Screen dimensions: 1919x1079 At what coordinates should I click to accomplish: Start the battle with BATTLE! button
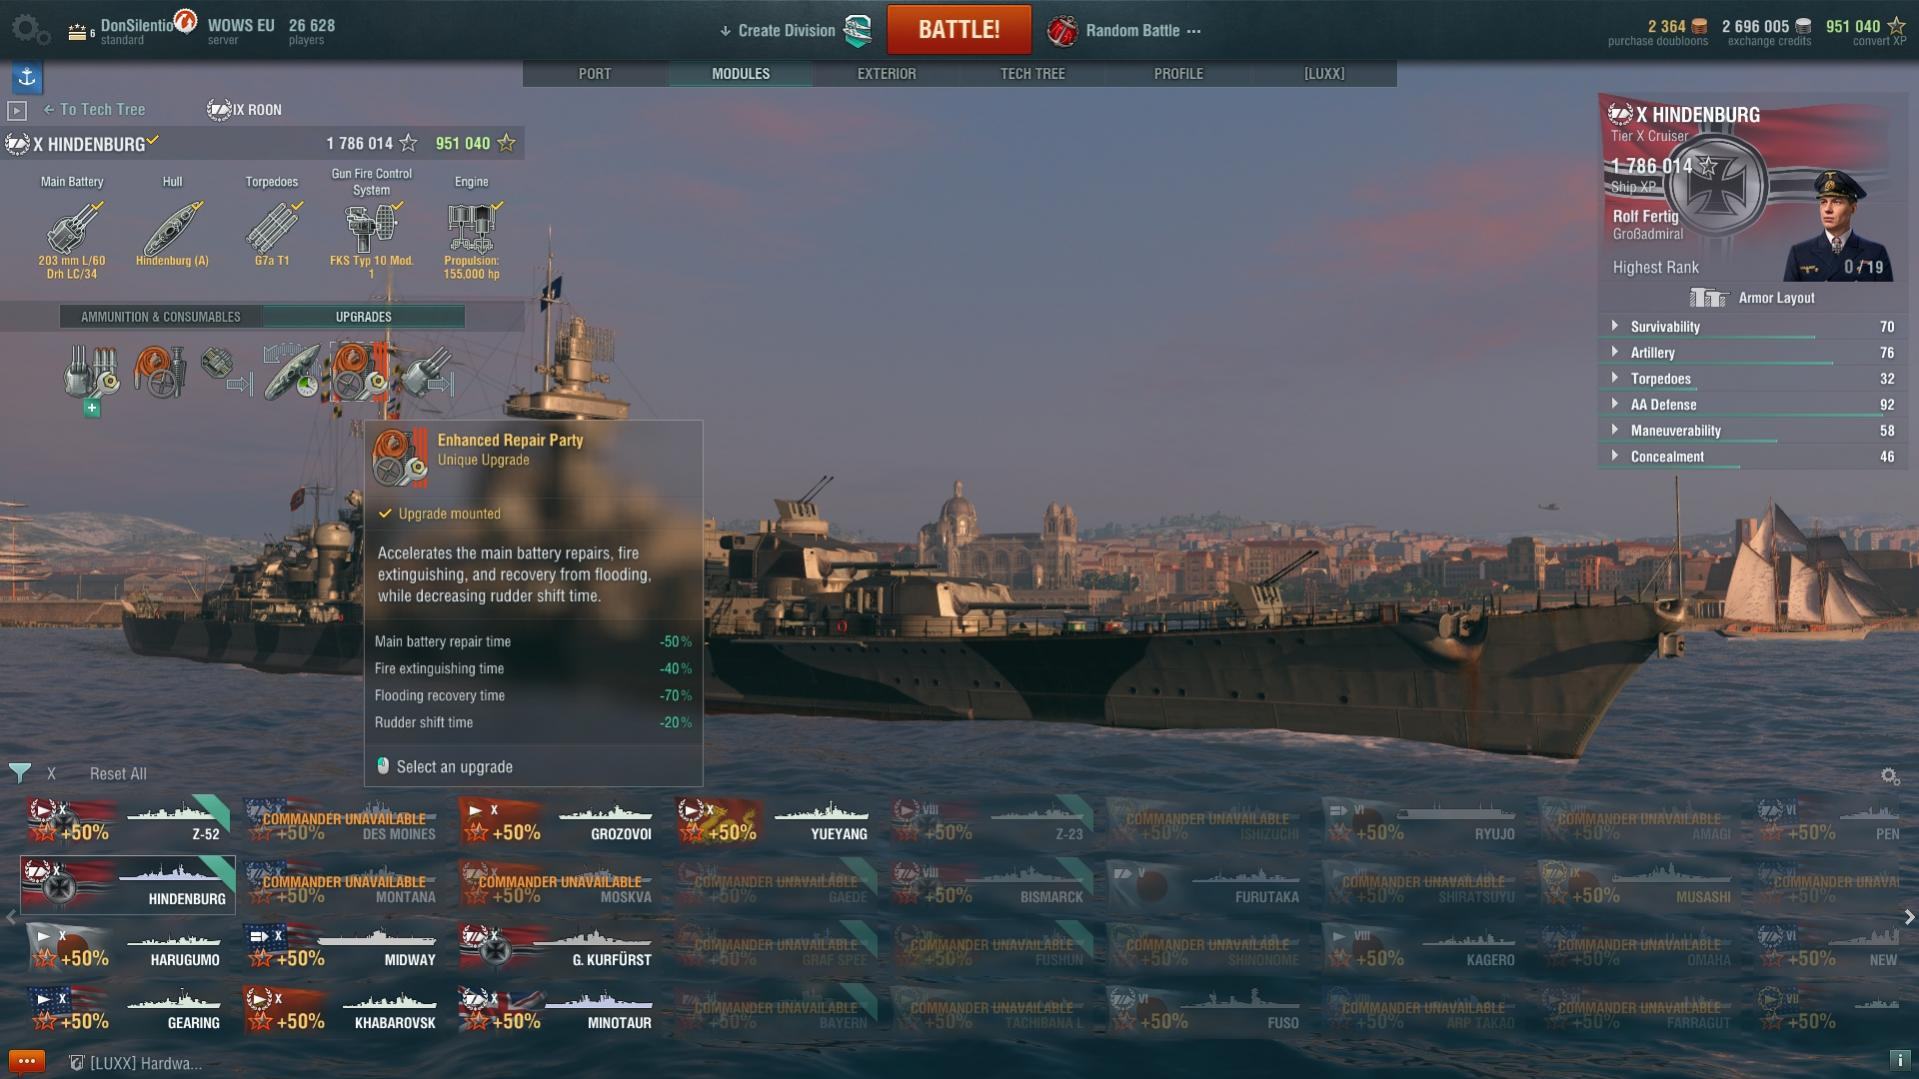point(959,29)
